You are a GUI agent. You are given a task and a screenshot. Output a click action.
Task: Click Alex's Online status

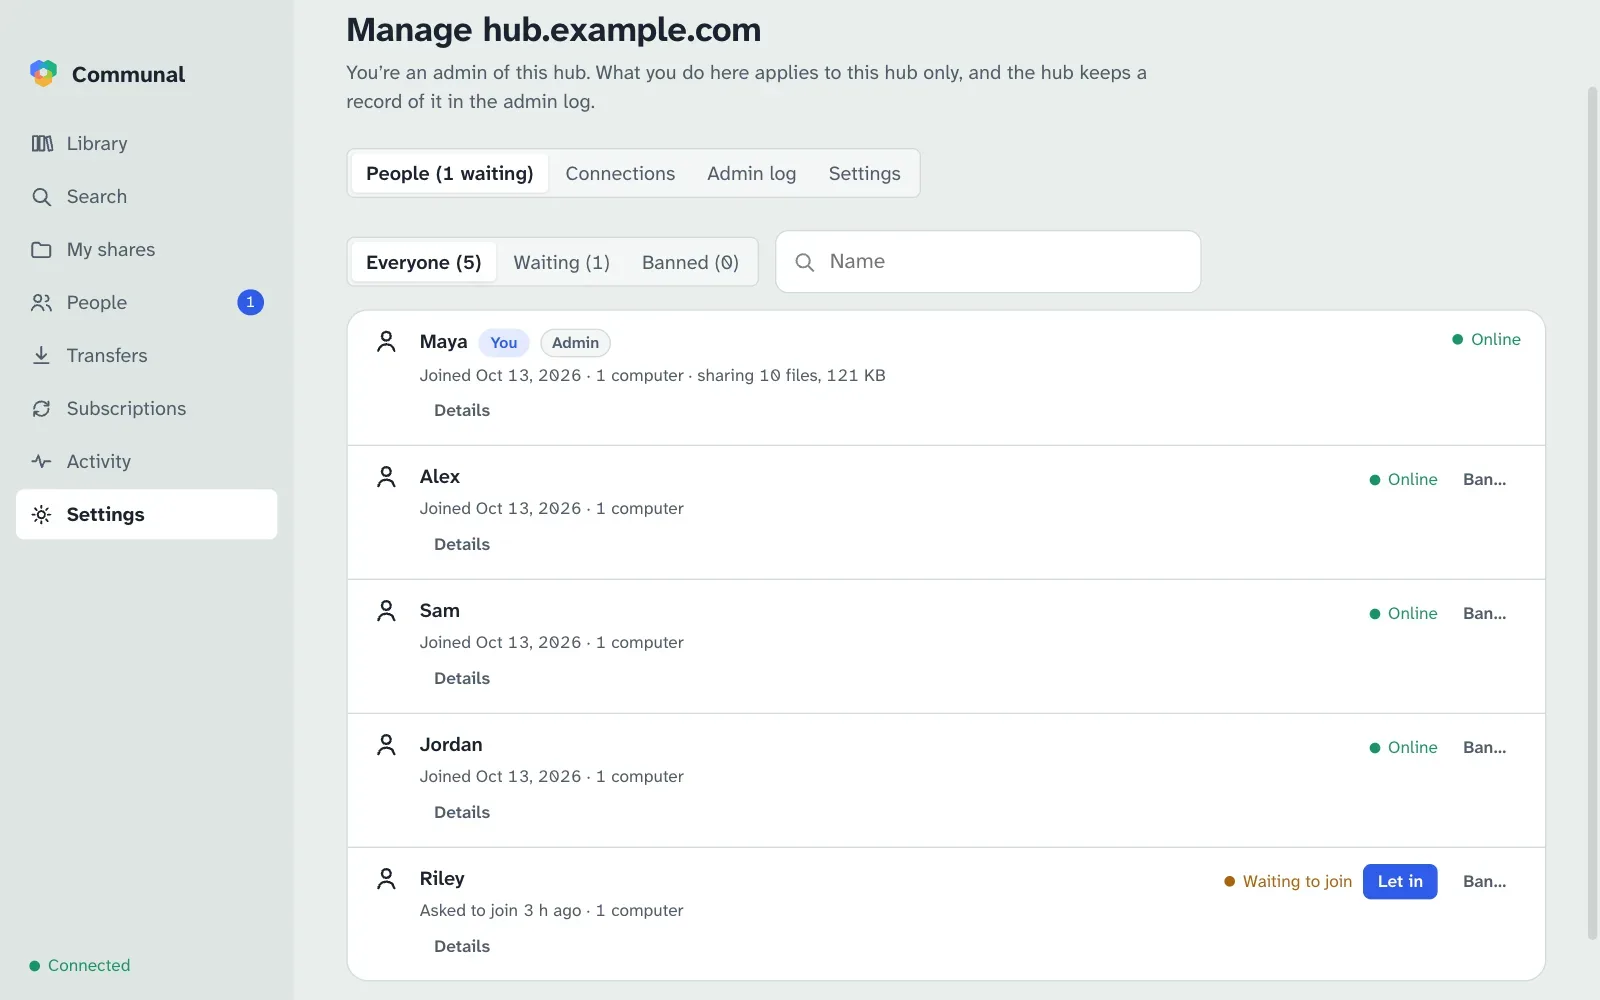[x=1403, y=480]
